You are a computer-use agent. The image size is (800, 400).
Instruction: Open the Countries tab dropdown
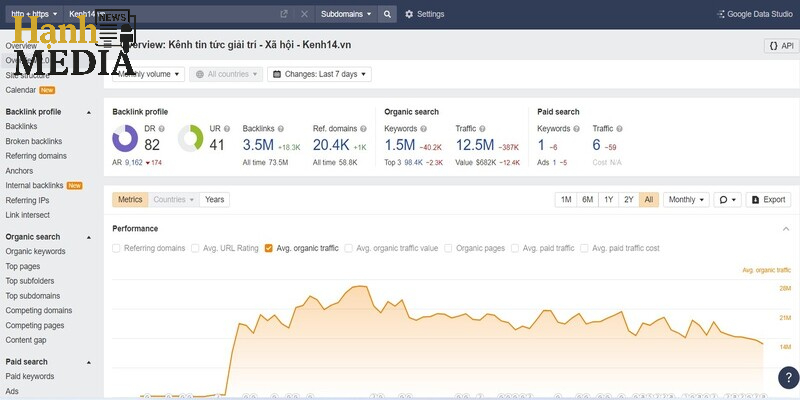pyautogui.click(x=173, y=199)
